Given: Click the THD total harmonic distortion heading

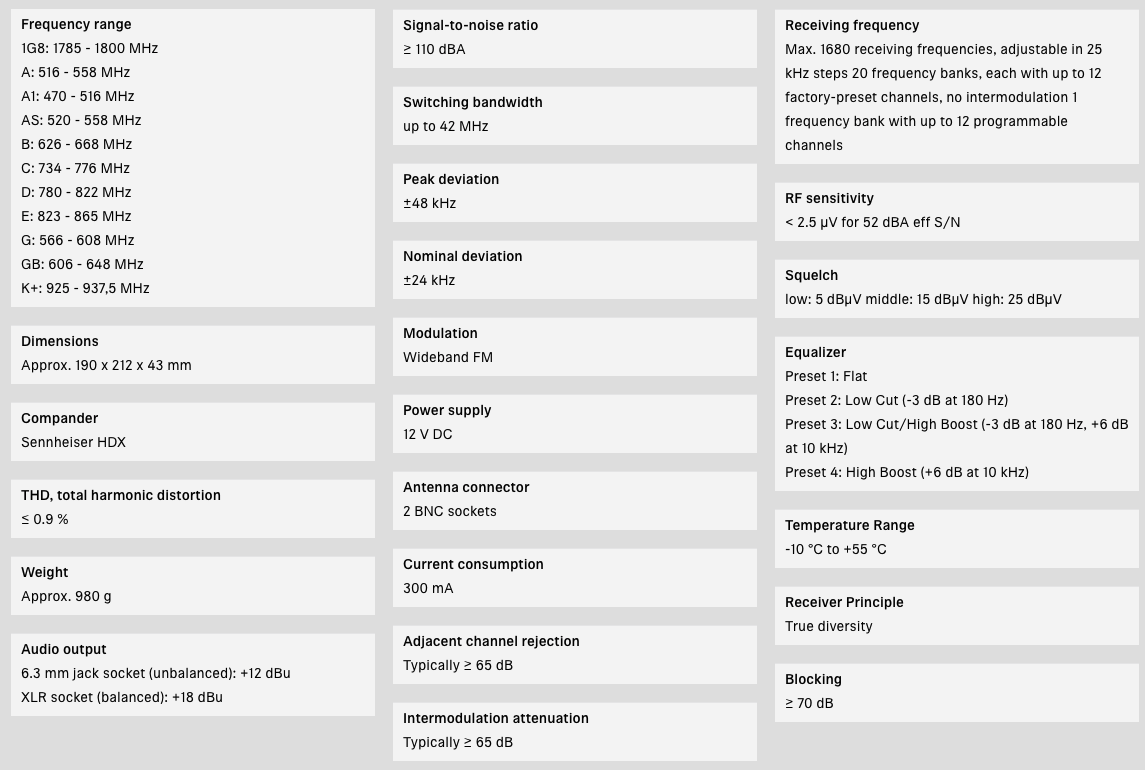Looking at the screenshot, I should pos(121,495).
